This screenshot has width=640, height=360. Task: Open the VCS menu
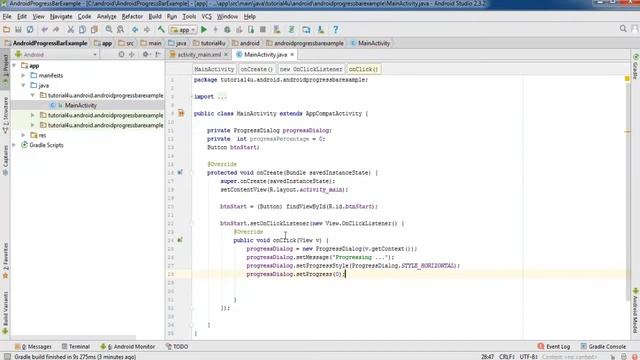[207, 17]
